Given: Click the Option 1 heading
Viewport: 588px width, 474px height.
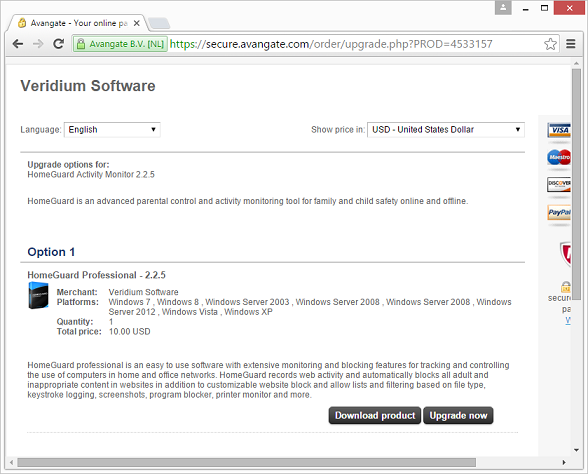Looking at the screenshot, I should 51,252.
